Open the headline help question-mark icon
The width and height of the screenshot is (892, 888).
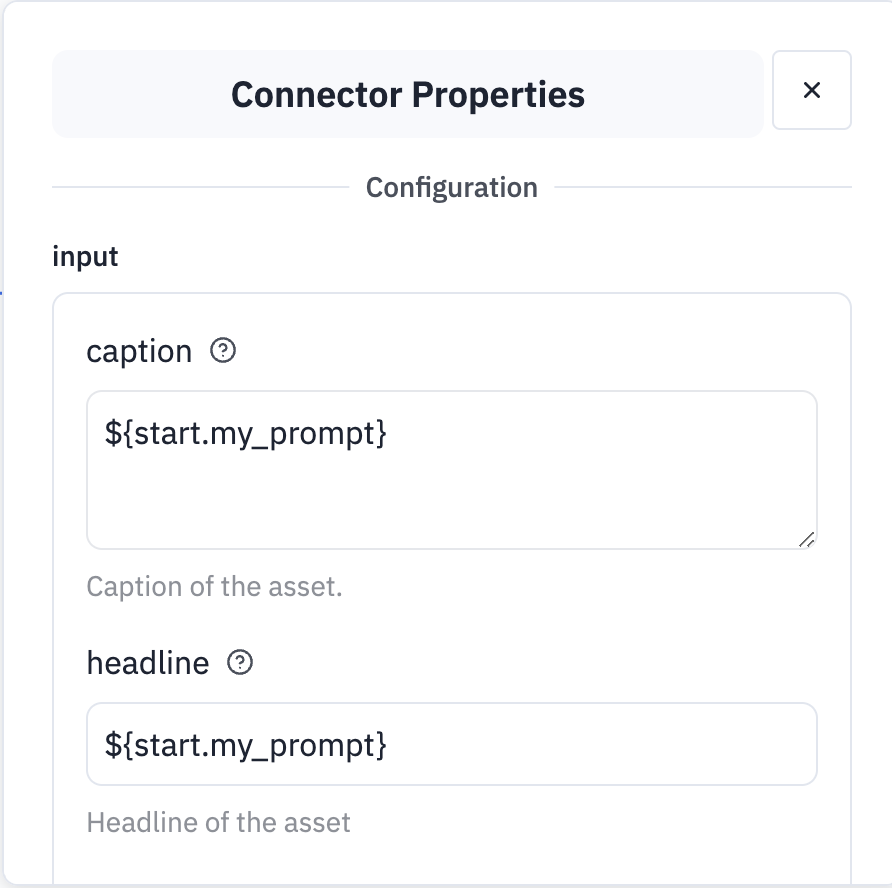tap(240, 663)
